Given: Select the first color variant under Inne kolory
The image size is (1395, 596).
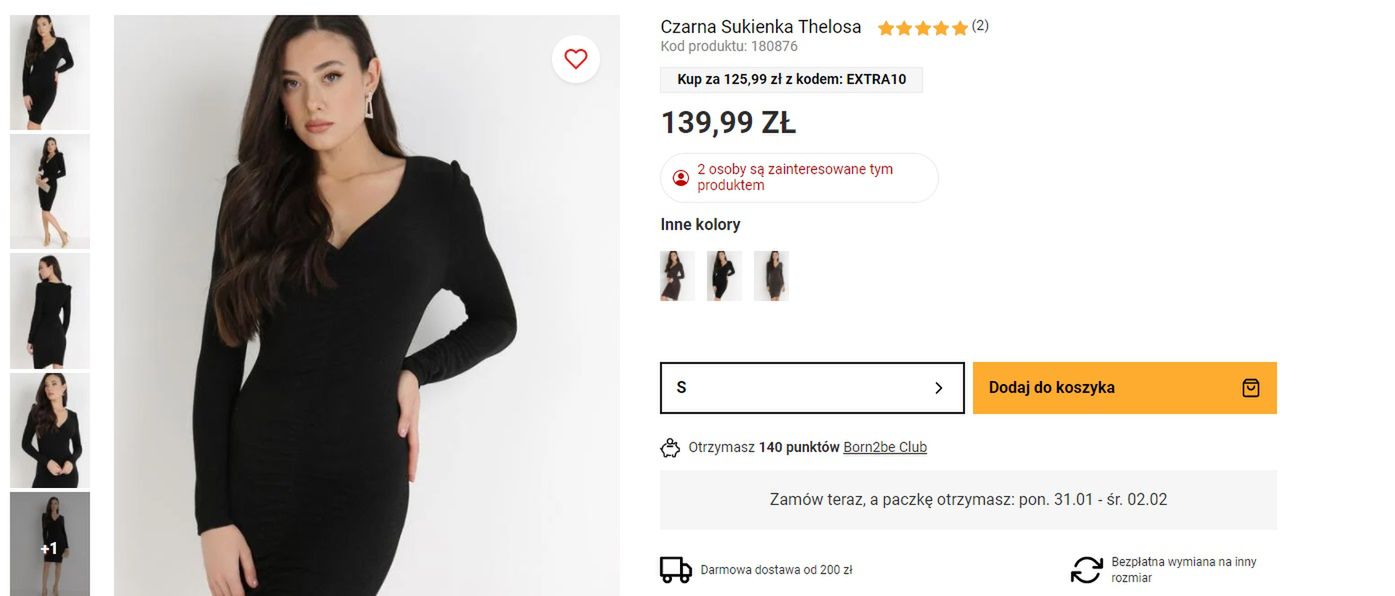Looking at the screenshot, I should pos(677,275).
